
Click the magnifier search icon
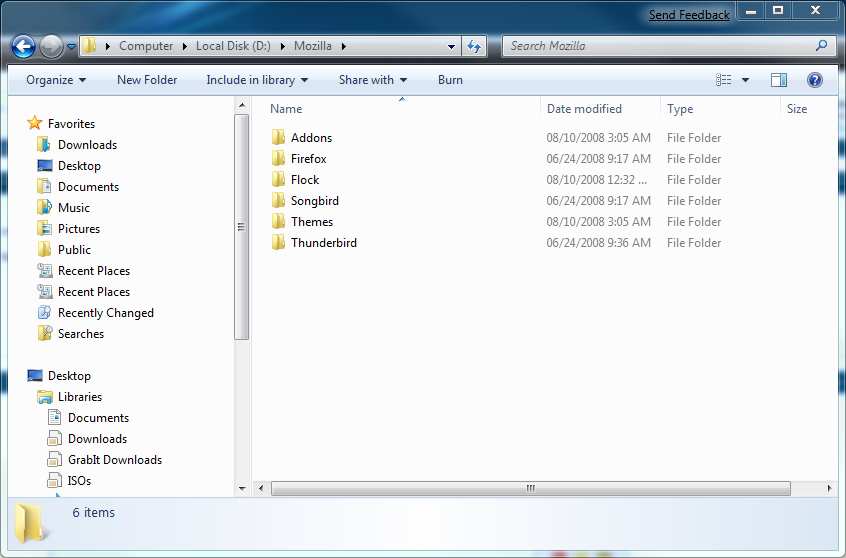(821, 46)
